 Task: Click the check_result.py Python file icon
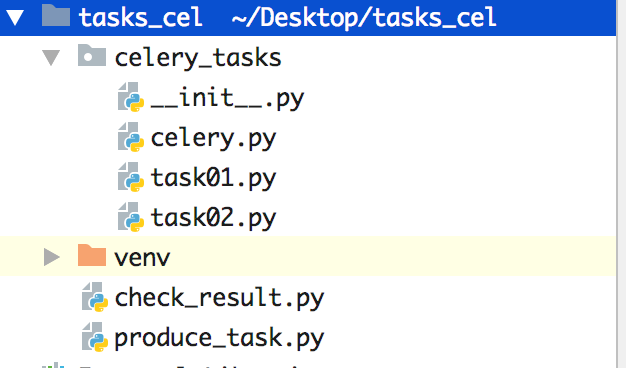(95, 297)
